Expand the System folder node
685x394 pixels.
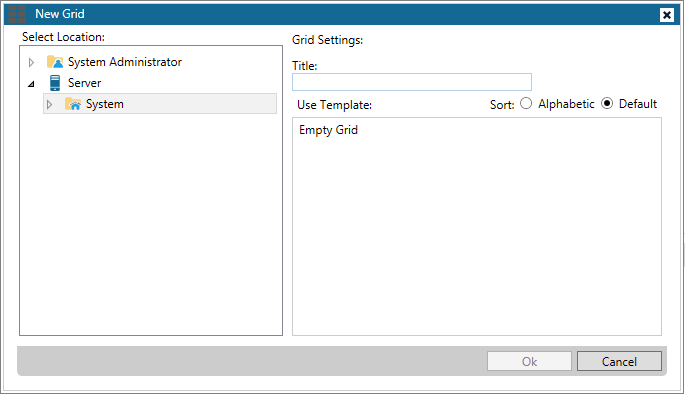(x=49, y=104)
